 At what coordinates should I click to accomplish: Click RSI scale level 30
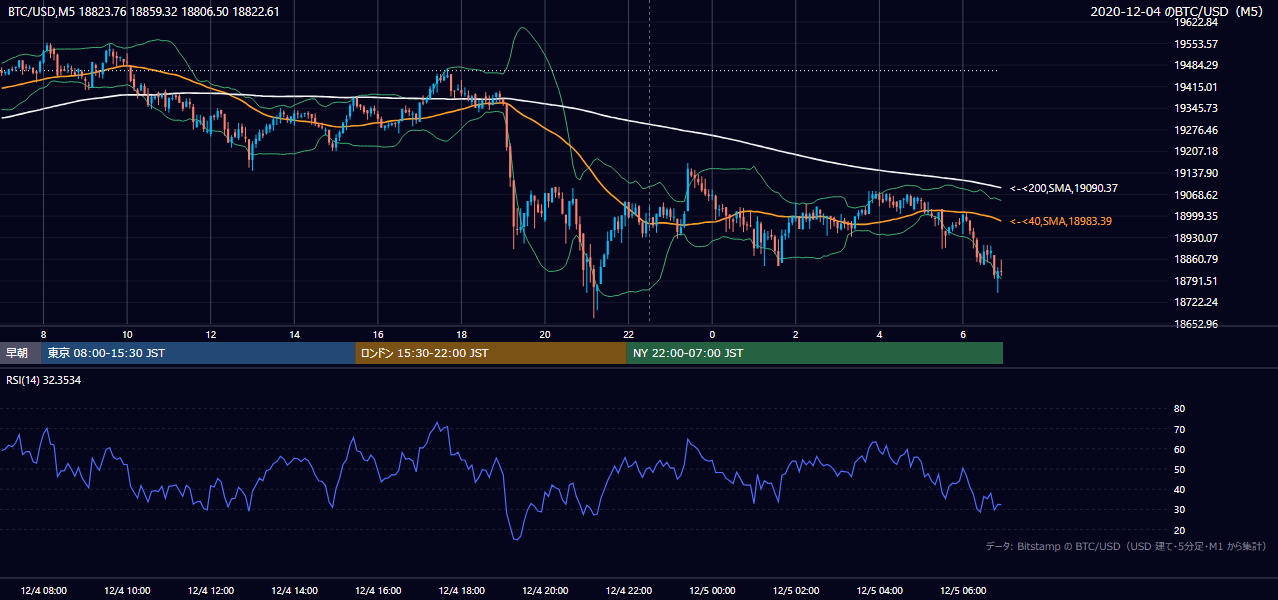pyautogui.click(x=1179, y=510)
